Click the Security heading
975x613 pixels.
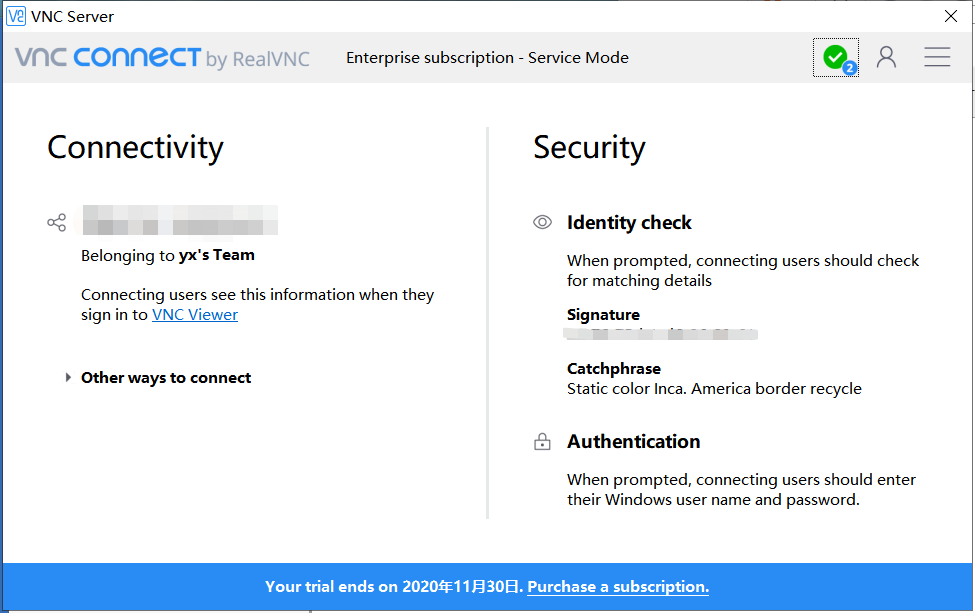coord(589,148)
